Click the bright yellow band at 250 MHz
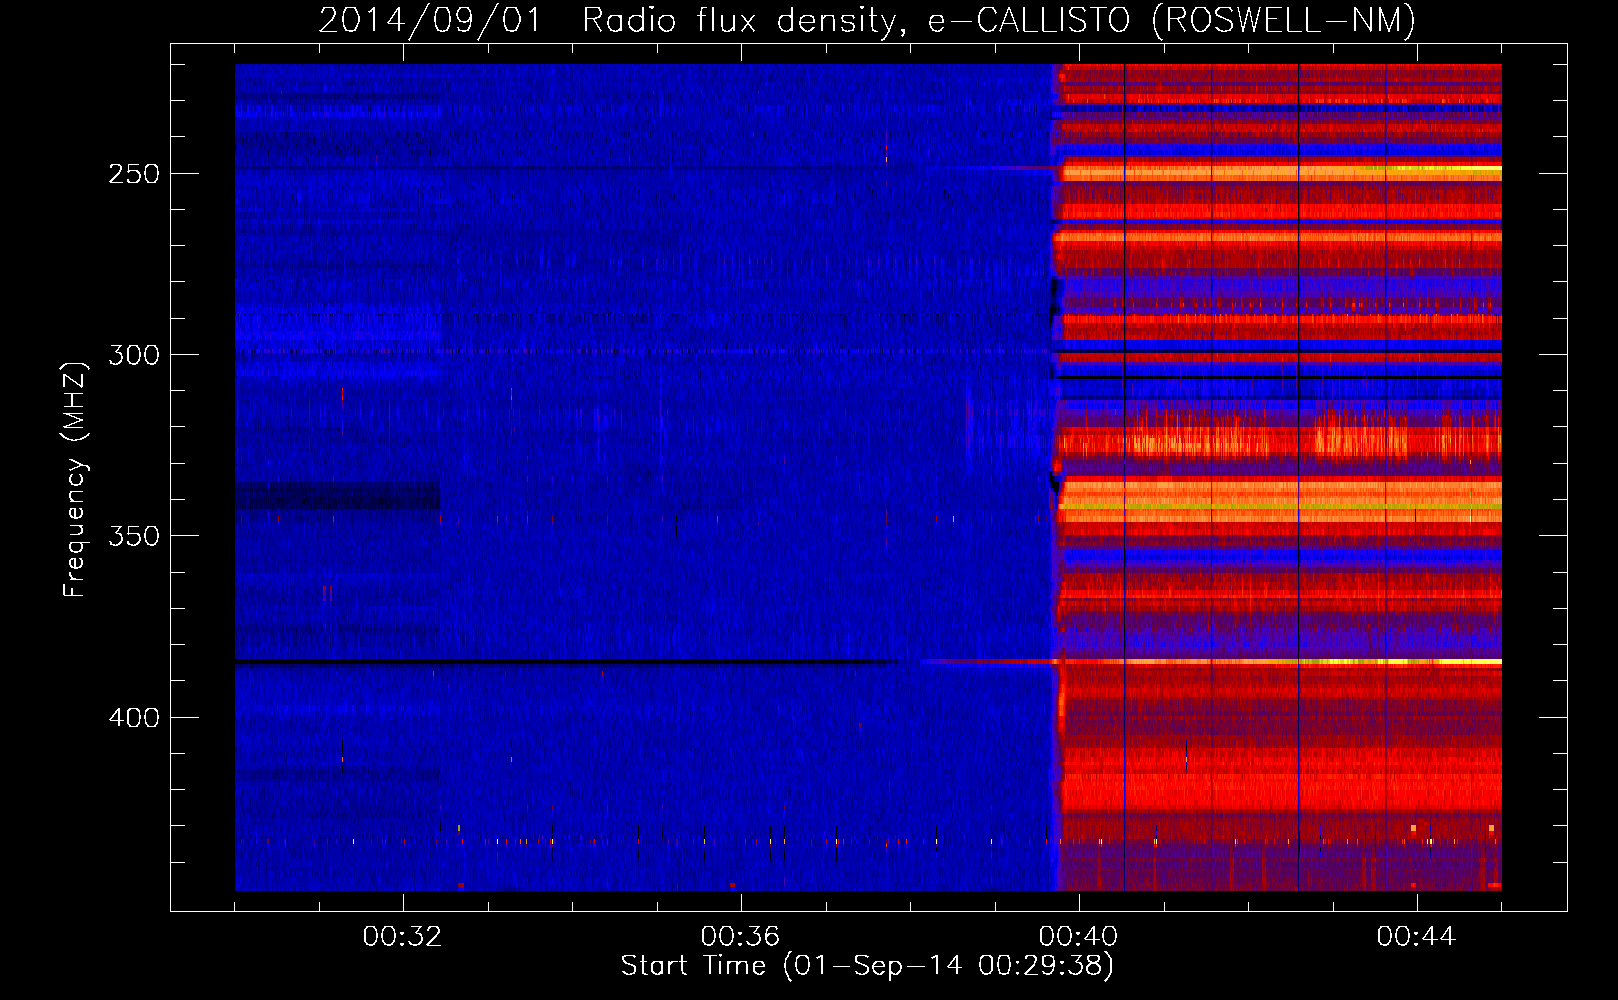The width and height of the screenshot is (1618, 1000). [x=1281, y=171]
